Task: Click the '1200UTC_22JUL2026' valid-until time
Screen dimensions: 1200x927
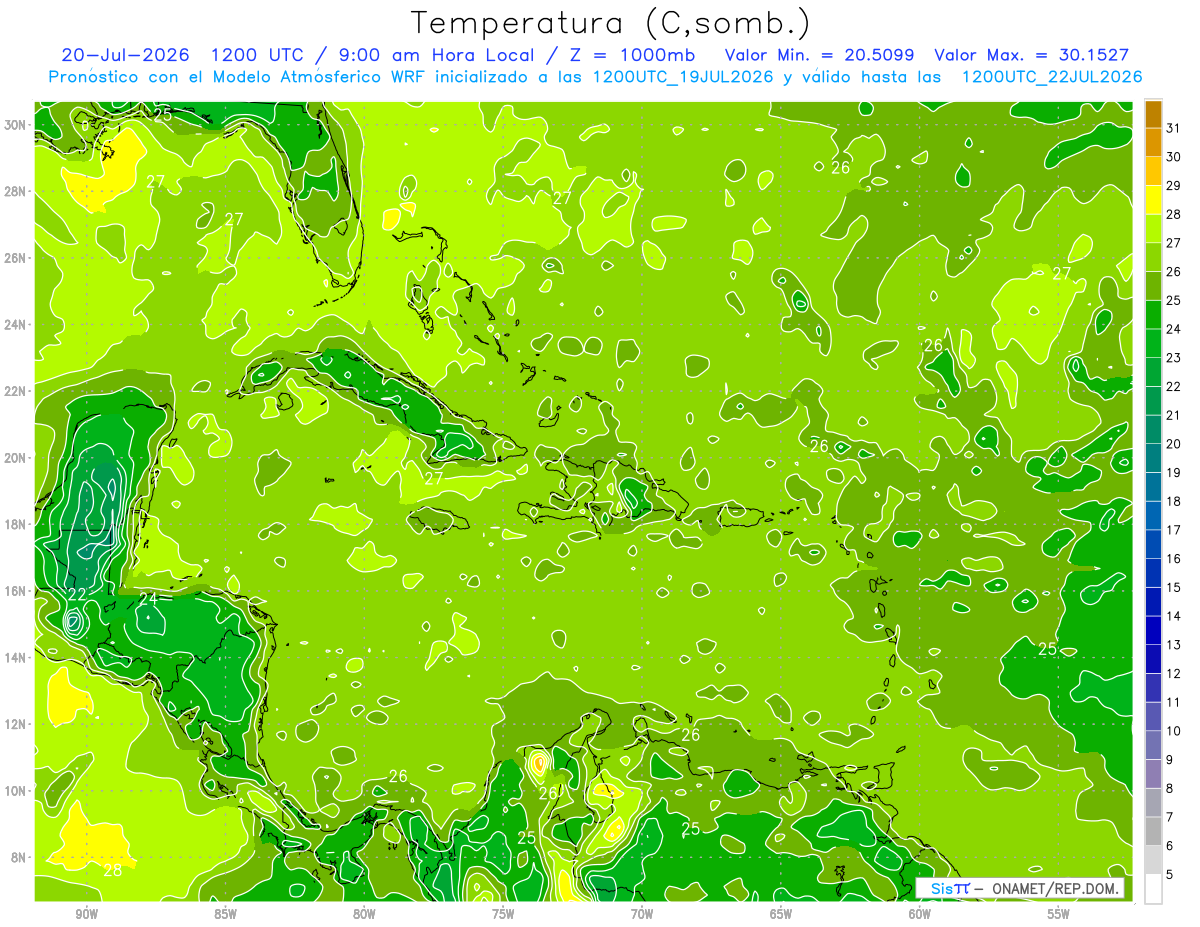Action: (1052, 77)
